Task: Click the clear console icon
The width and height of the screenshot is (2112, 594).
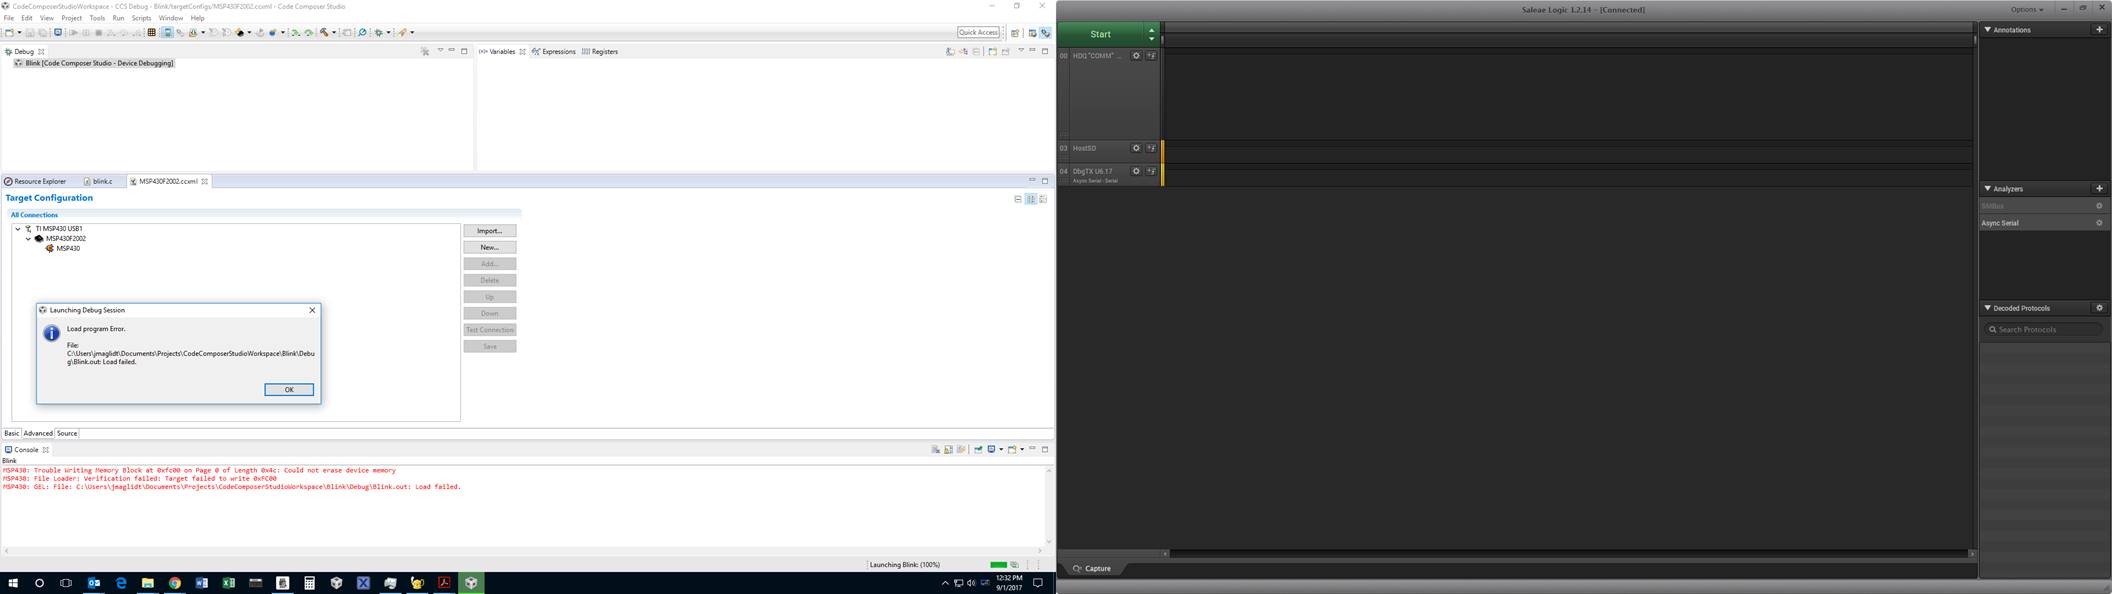Action: point(935,450)
